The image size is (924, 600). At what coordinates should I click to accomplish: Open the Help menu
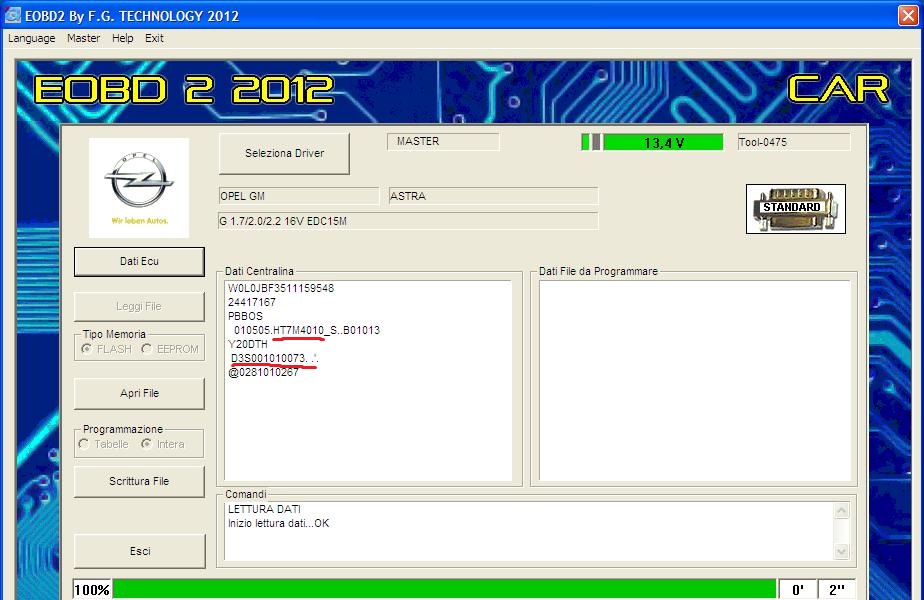tap(123, 38)
